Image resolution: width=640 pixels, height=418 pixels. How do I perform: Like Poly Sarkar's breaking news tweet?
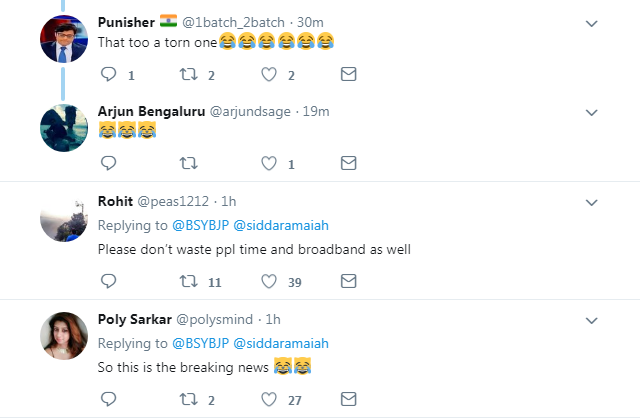point(267,400)
